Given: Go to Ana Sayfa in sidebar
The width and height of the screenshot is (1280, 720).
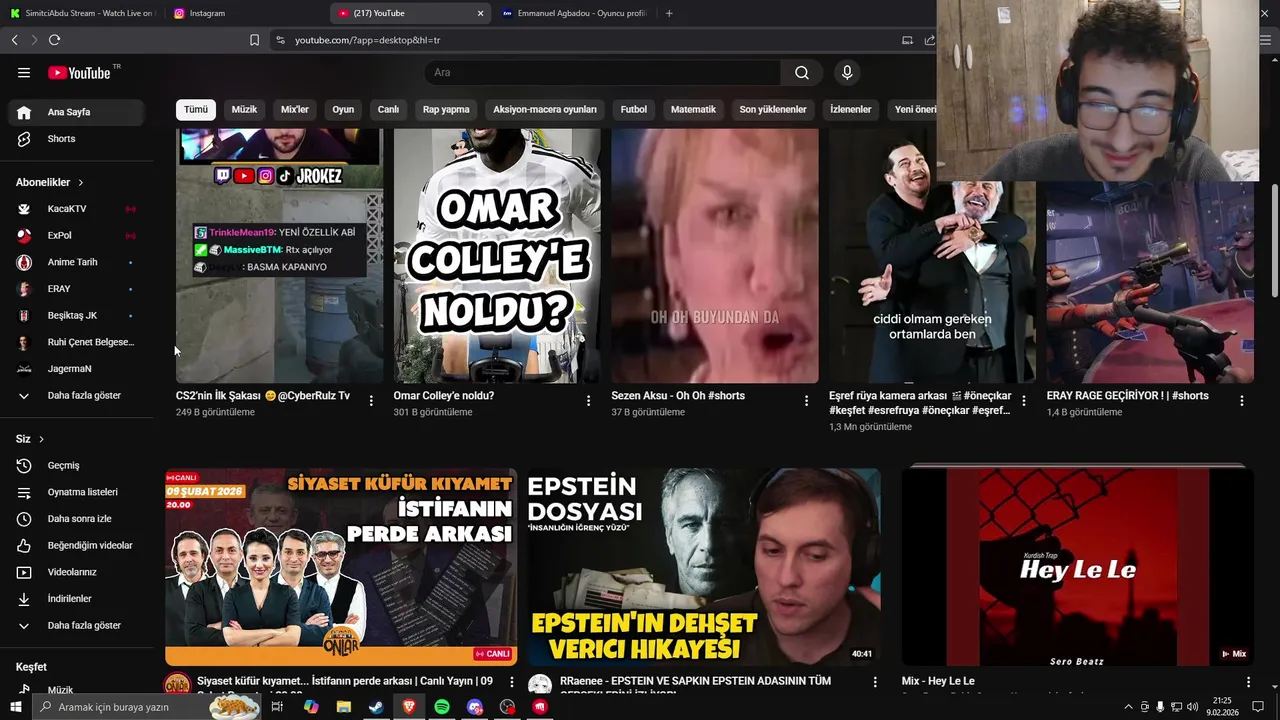Looking at the screenshot, I should [76, 112].
